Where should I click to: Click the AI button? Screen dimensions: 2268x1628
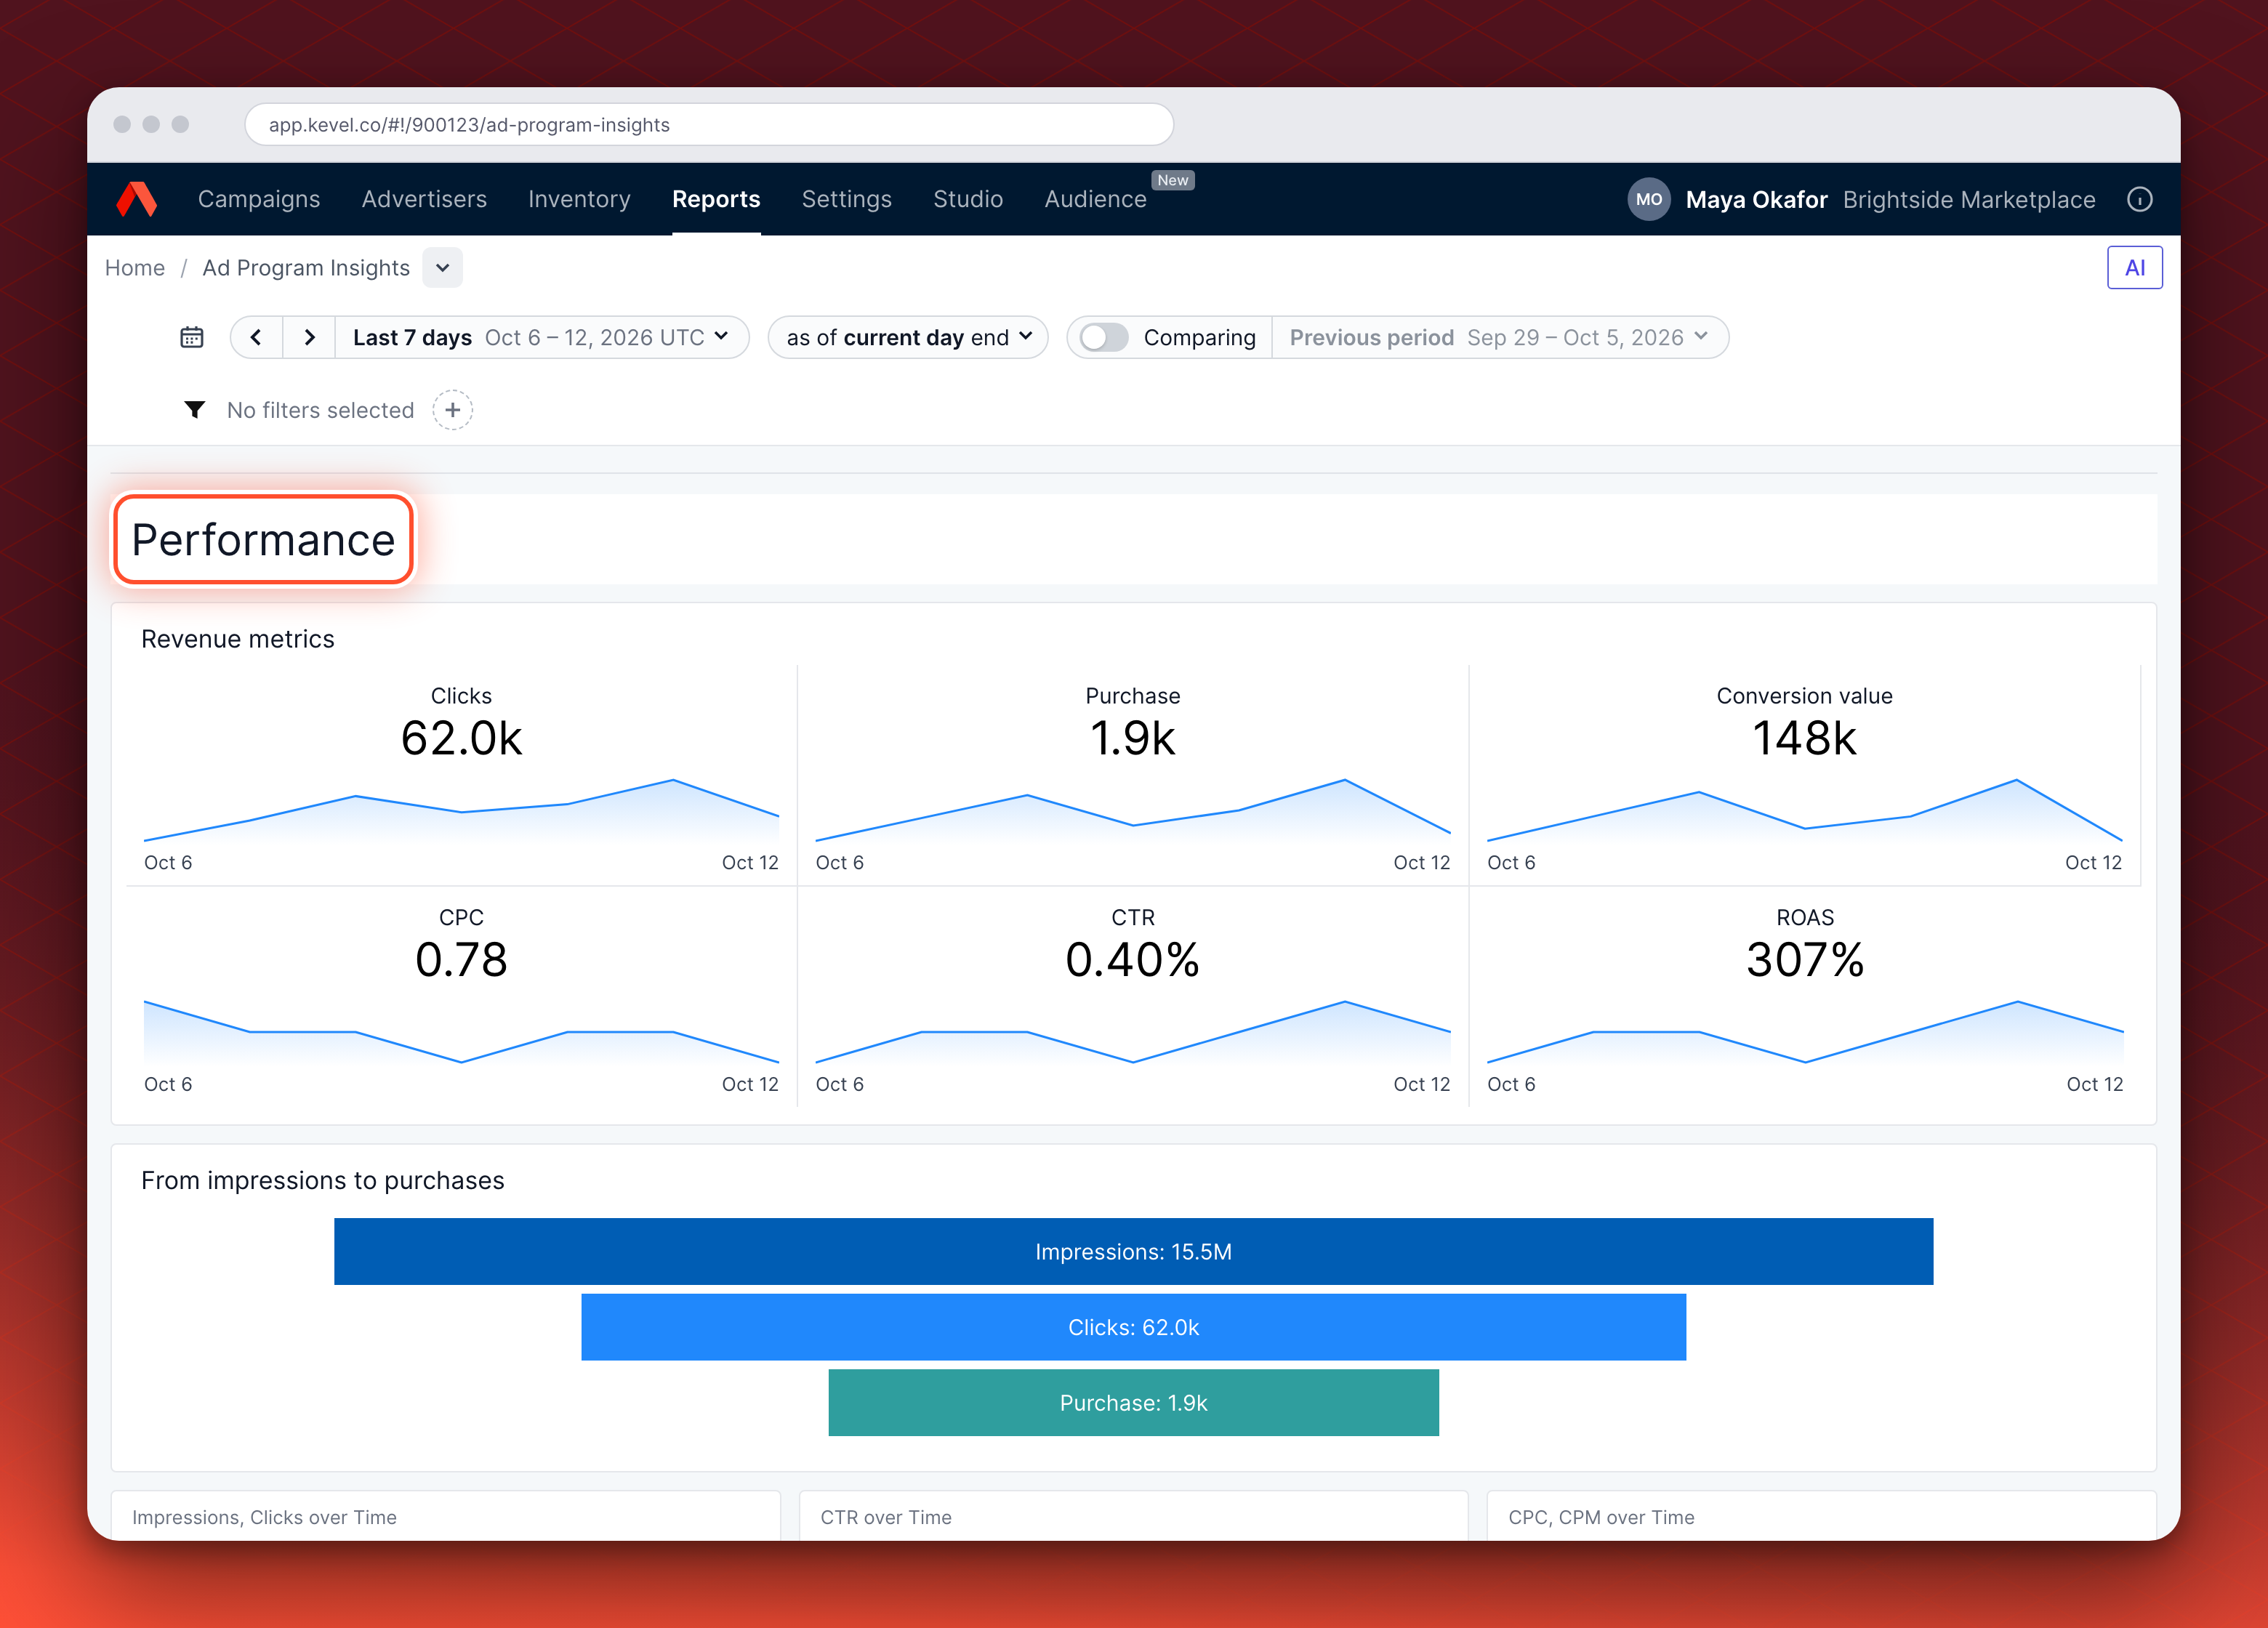2134,268
